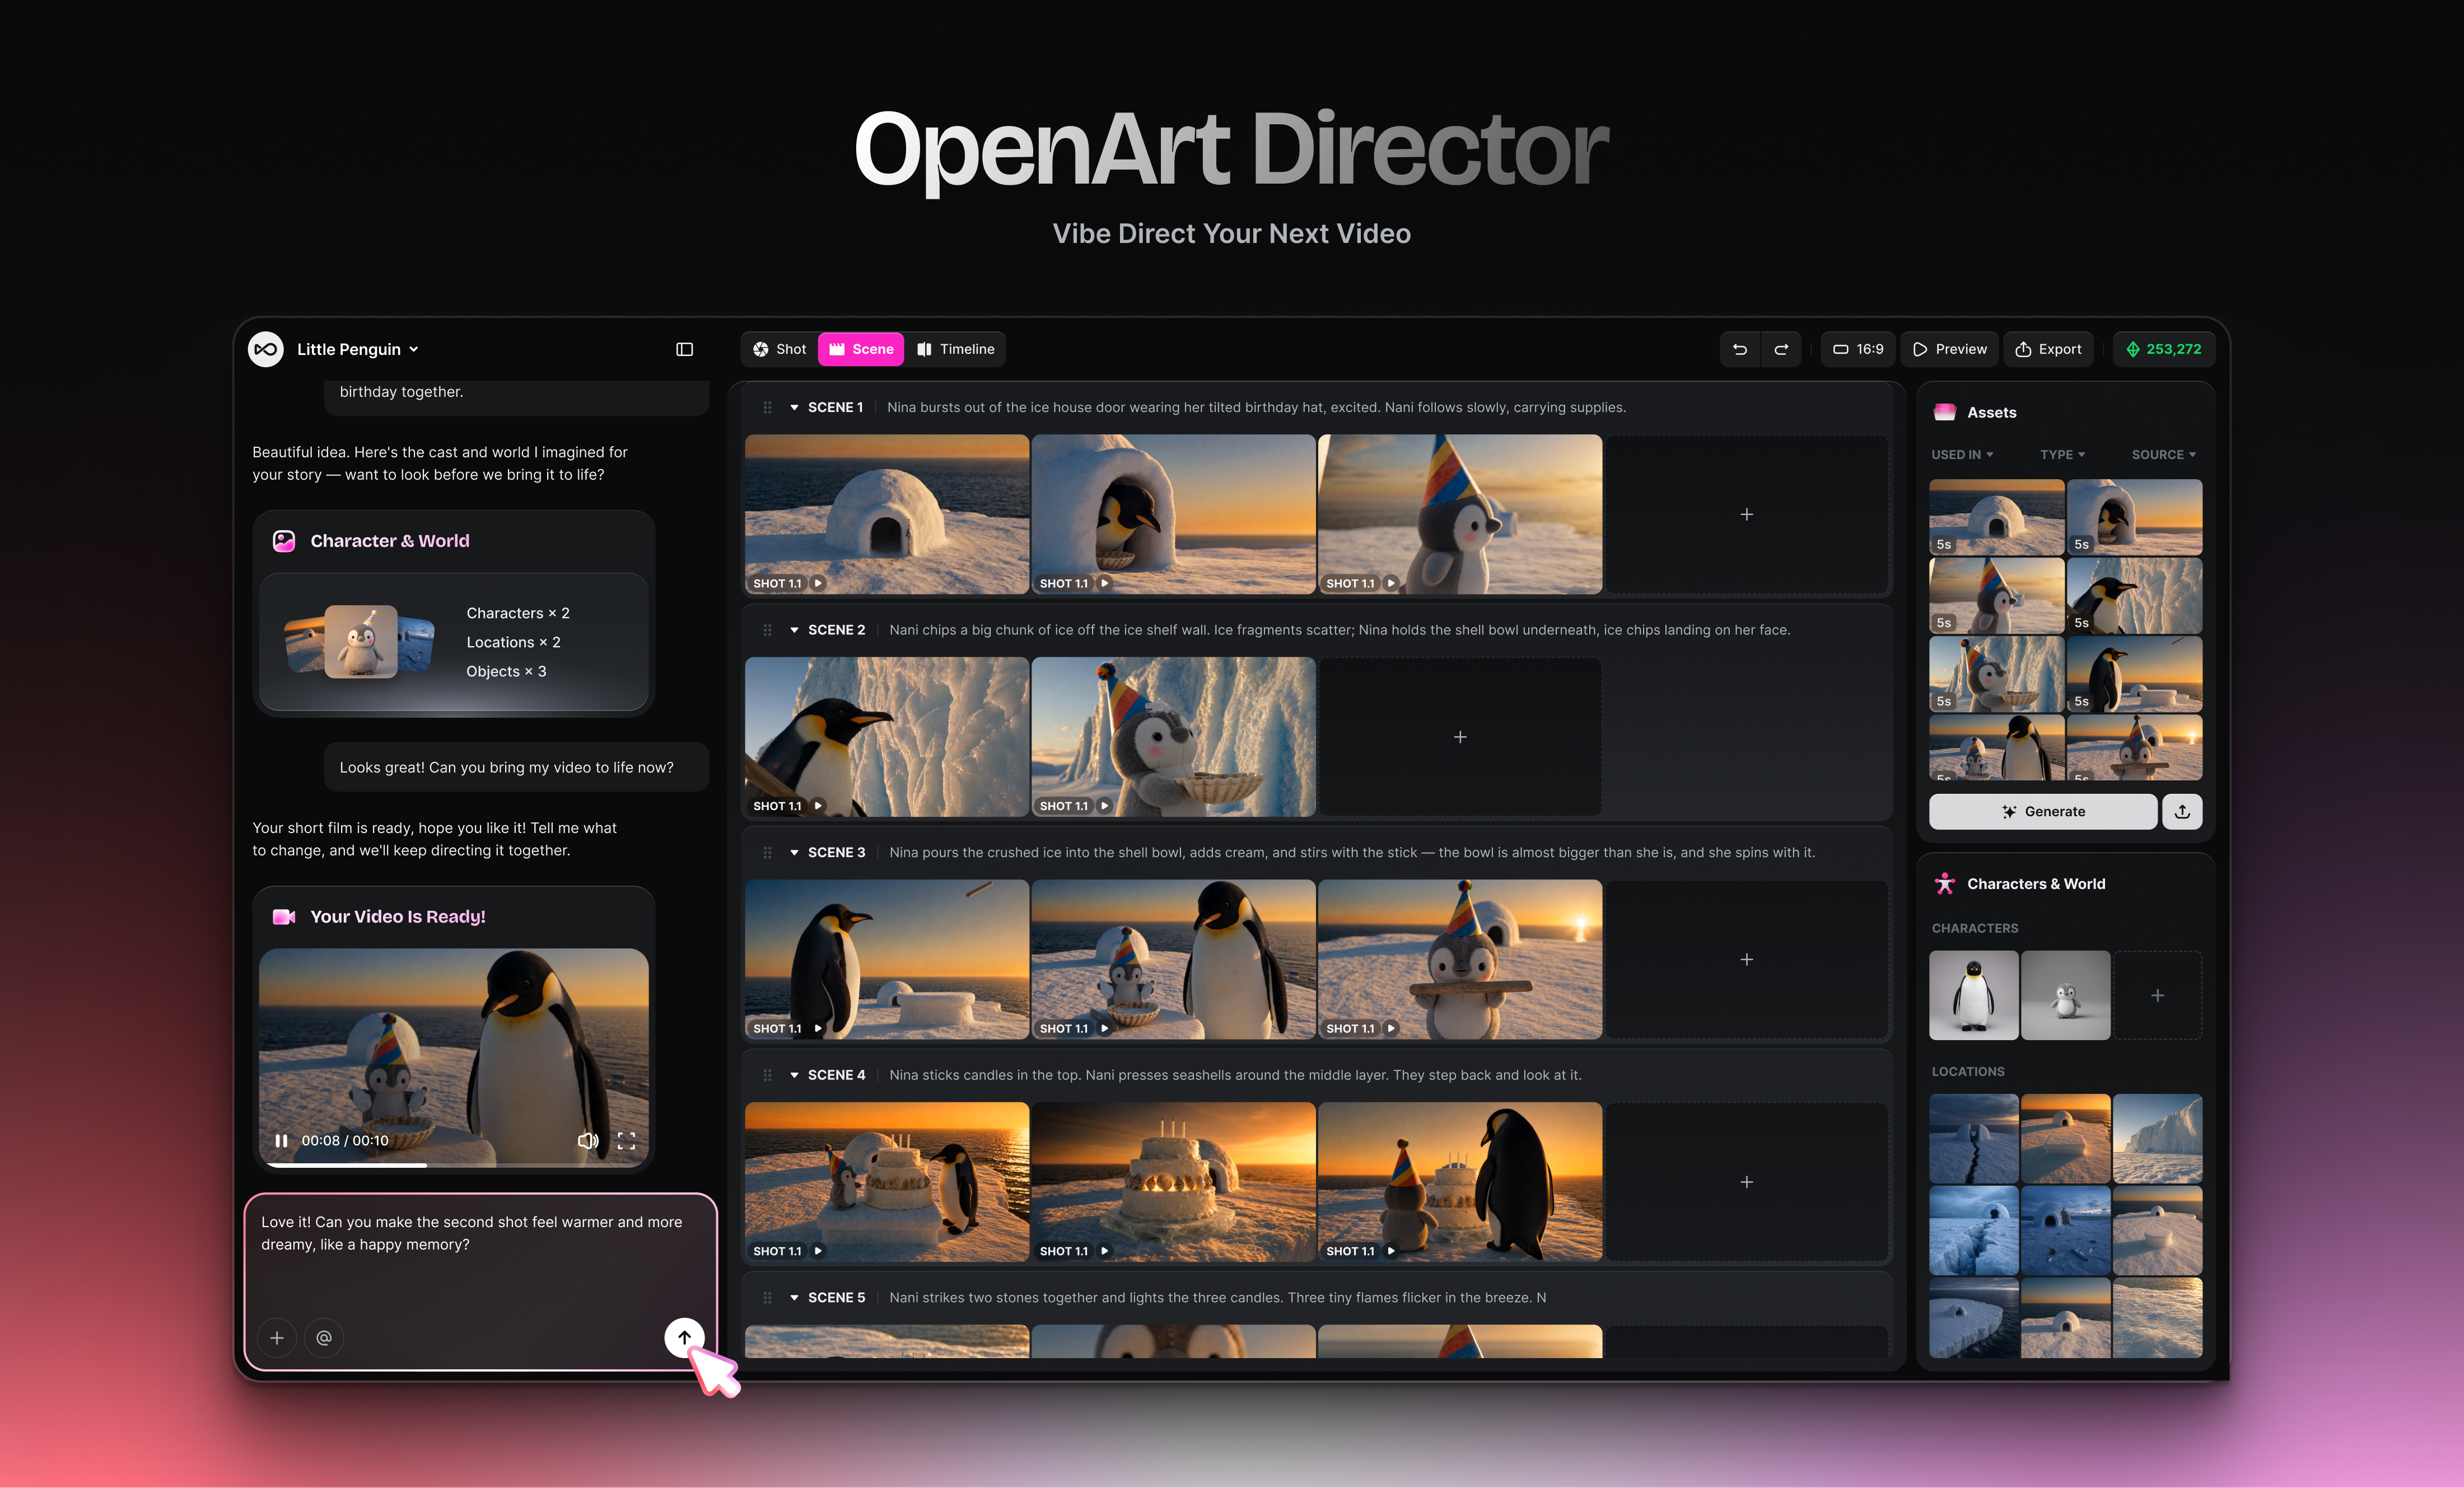Collapse the chat sidebar panel icon
Screen dimensions: 2464x1488
pyautogui.click(x=684, y=349)
